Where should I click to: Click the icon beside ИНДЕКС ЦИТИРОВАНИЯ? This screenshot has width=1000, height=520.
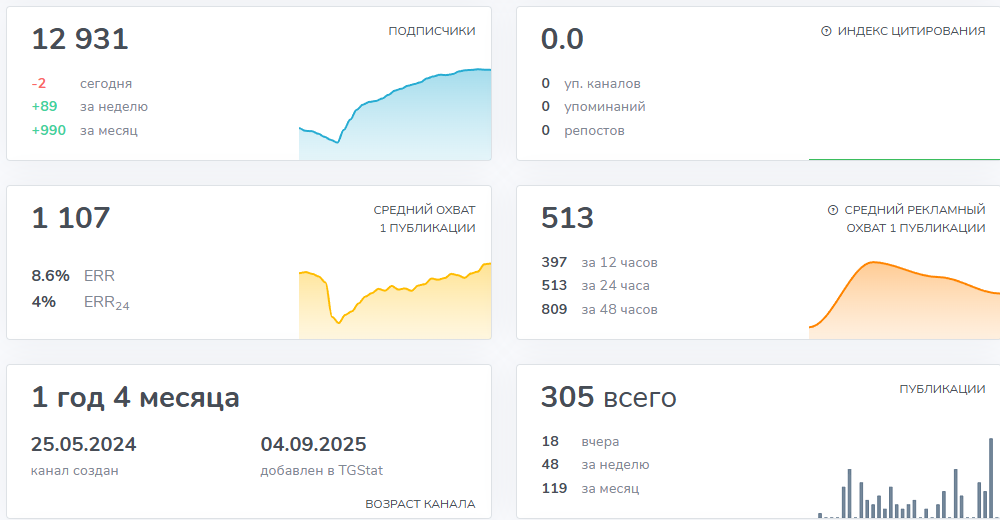826,31
